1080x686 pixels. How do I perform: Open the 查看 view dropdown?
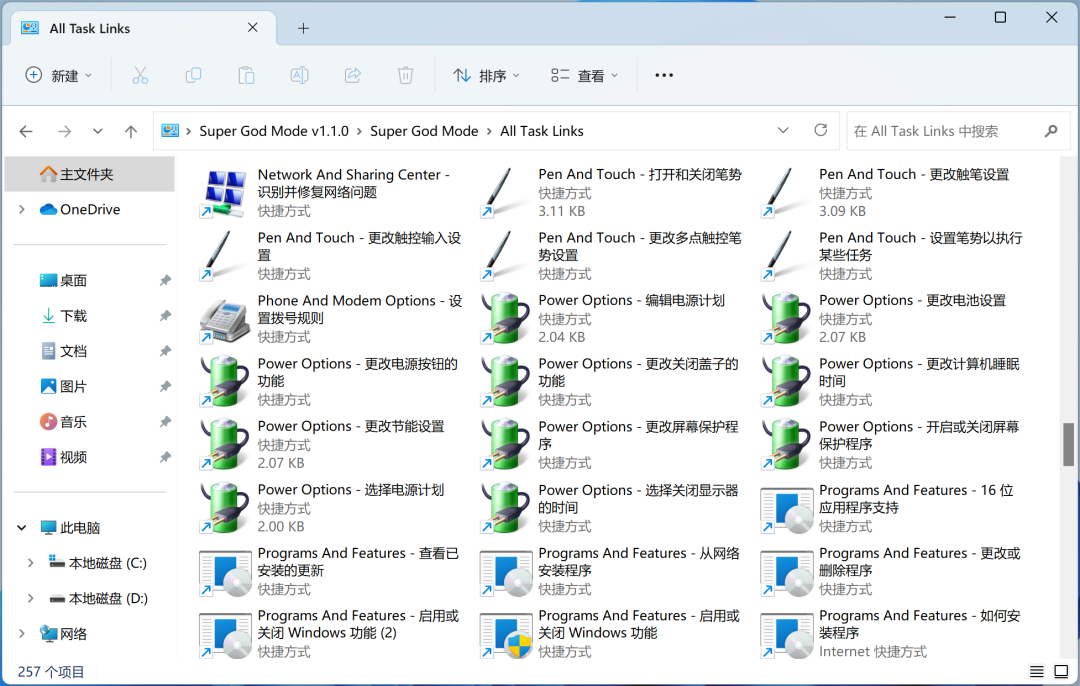click(584, 75)
